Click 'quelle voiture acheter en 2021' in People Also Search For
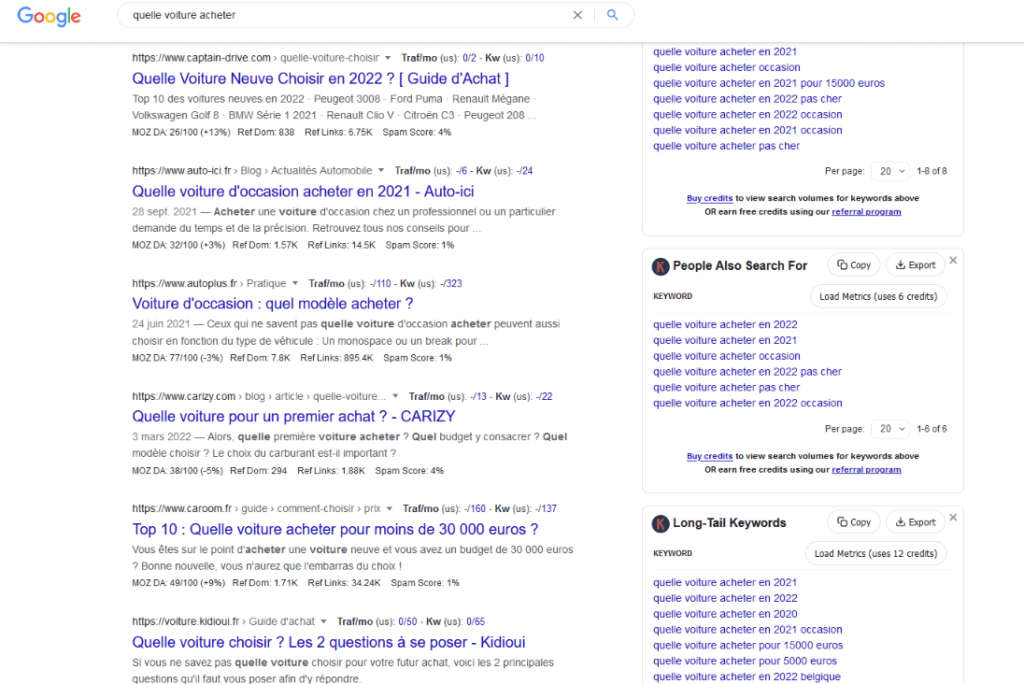 pos(725,340)
